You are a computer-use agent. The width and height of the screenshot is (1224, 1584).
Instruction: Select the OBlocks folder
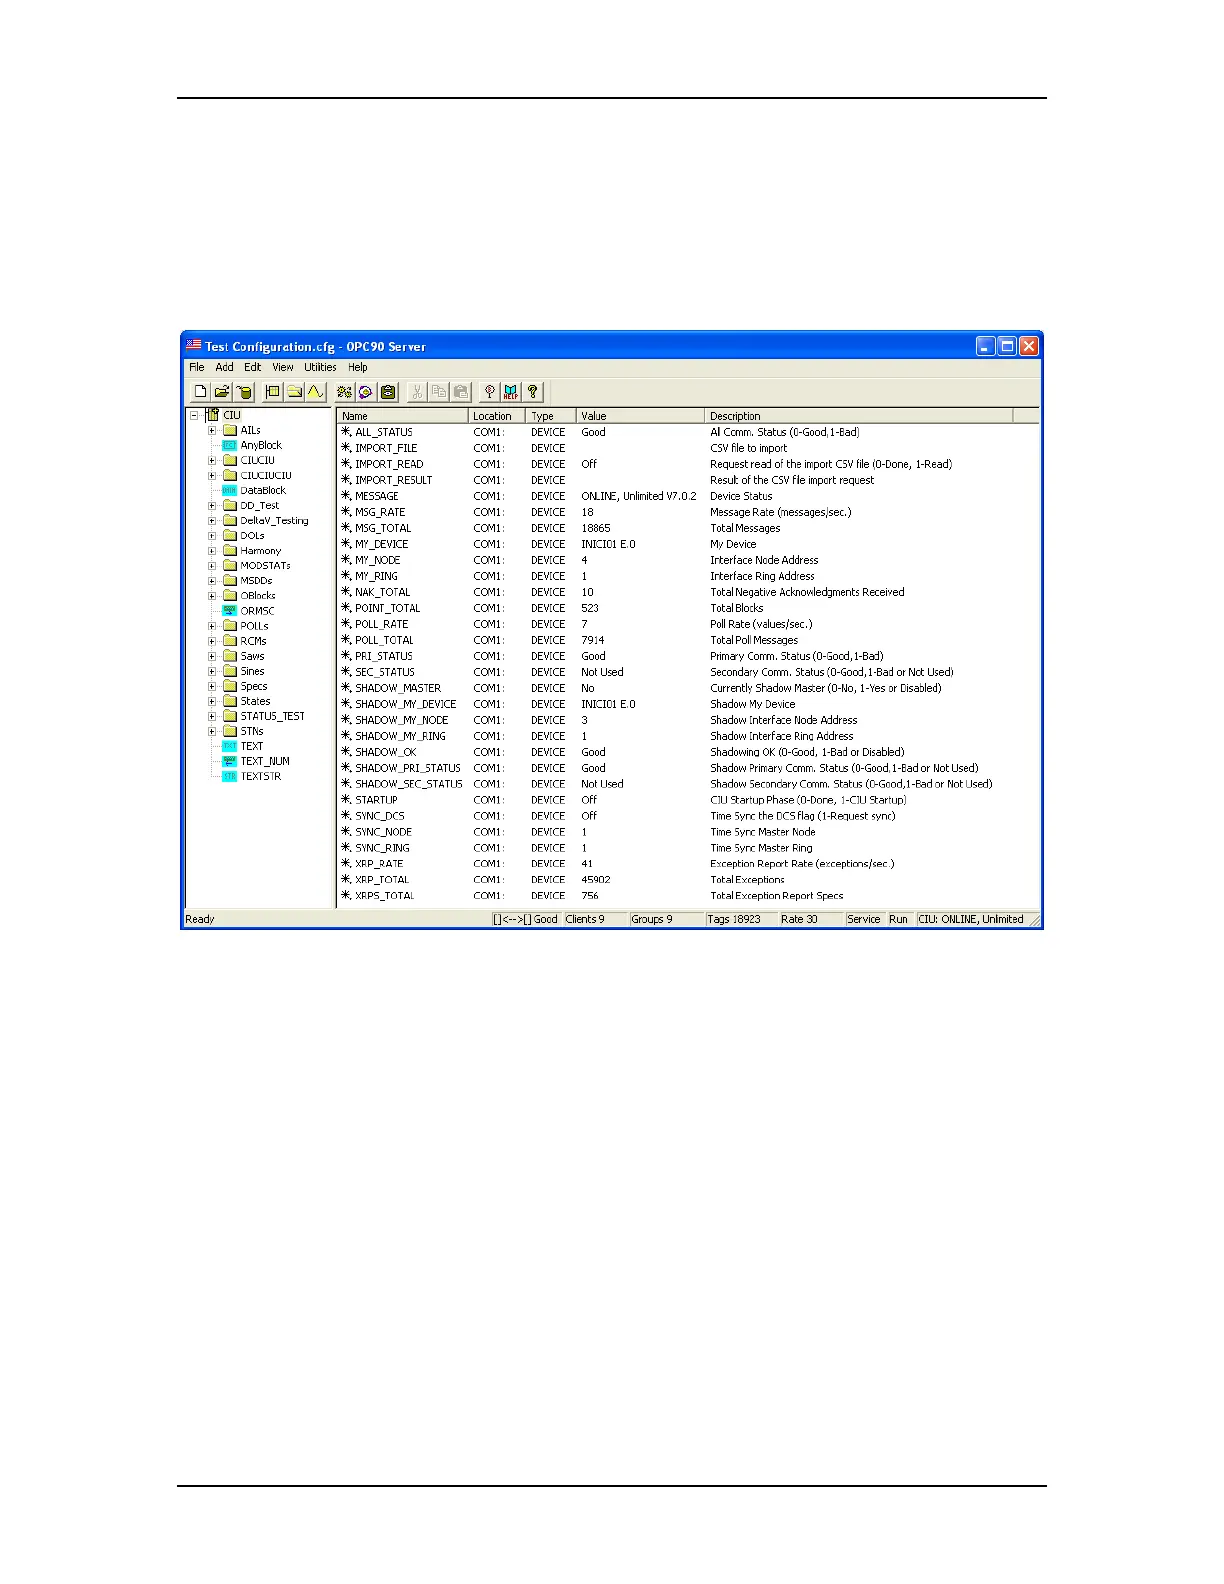coord(258,595)
